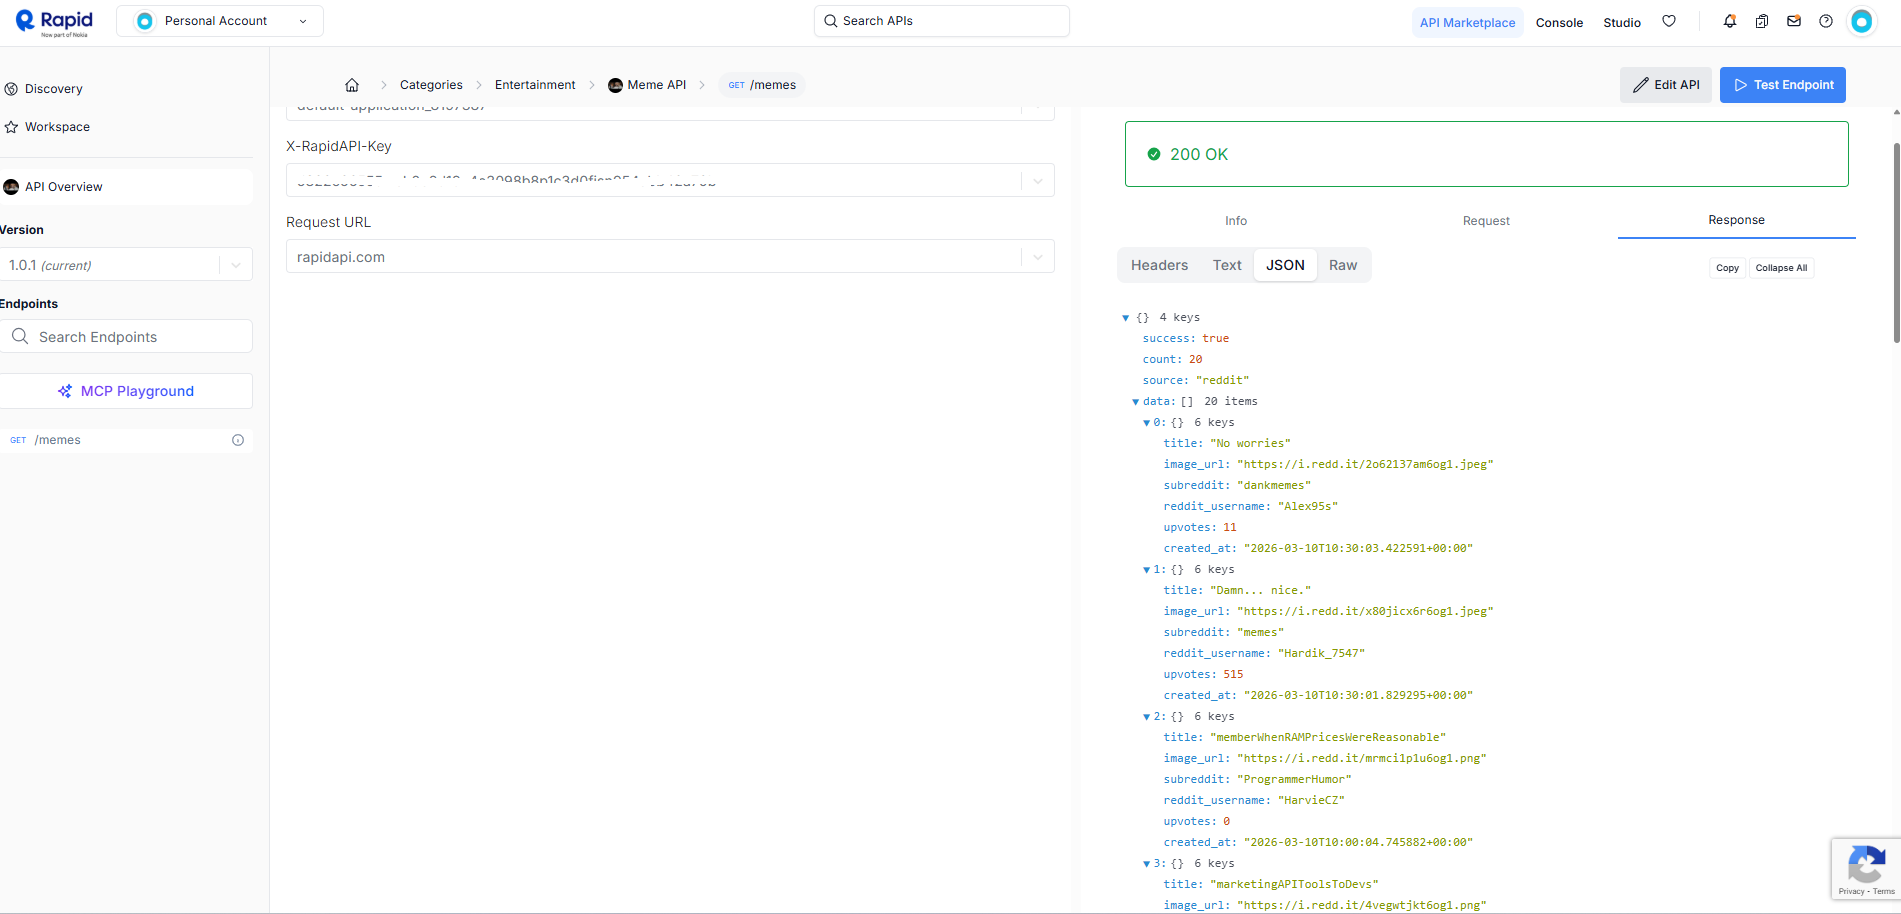Select the JSON response view

pyautogui.click(x=1285, y=265)
